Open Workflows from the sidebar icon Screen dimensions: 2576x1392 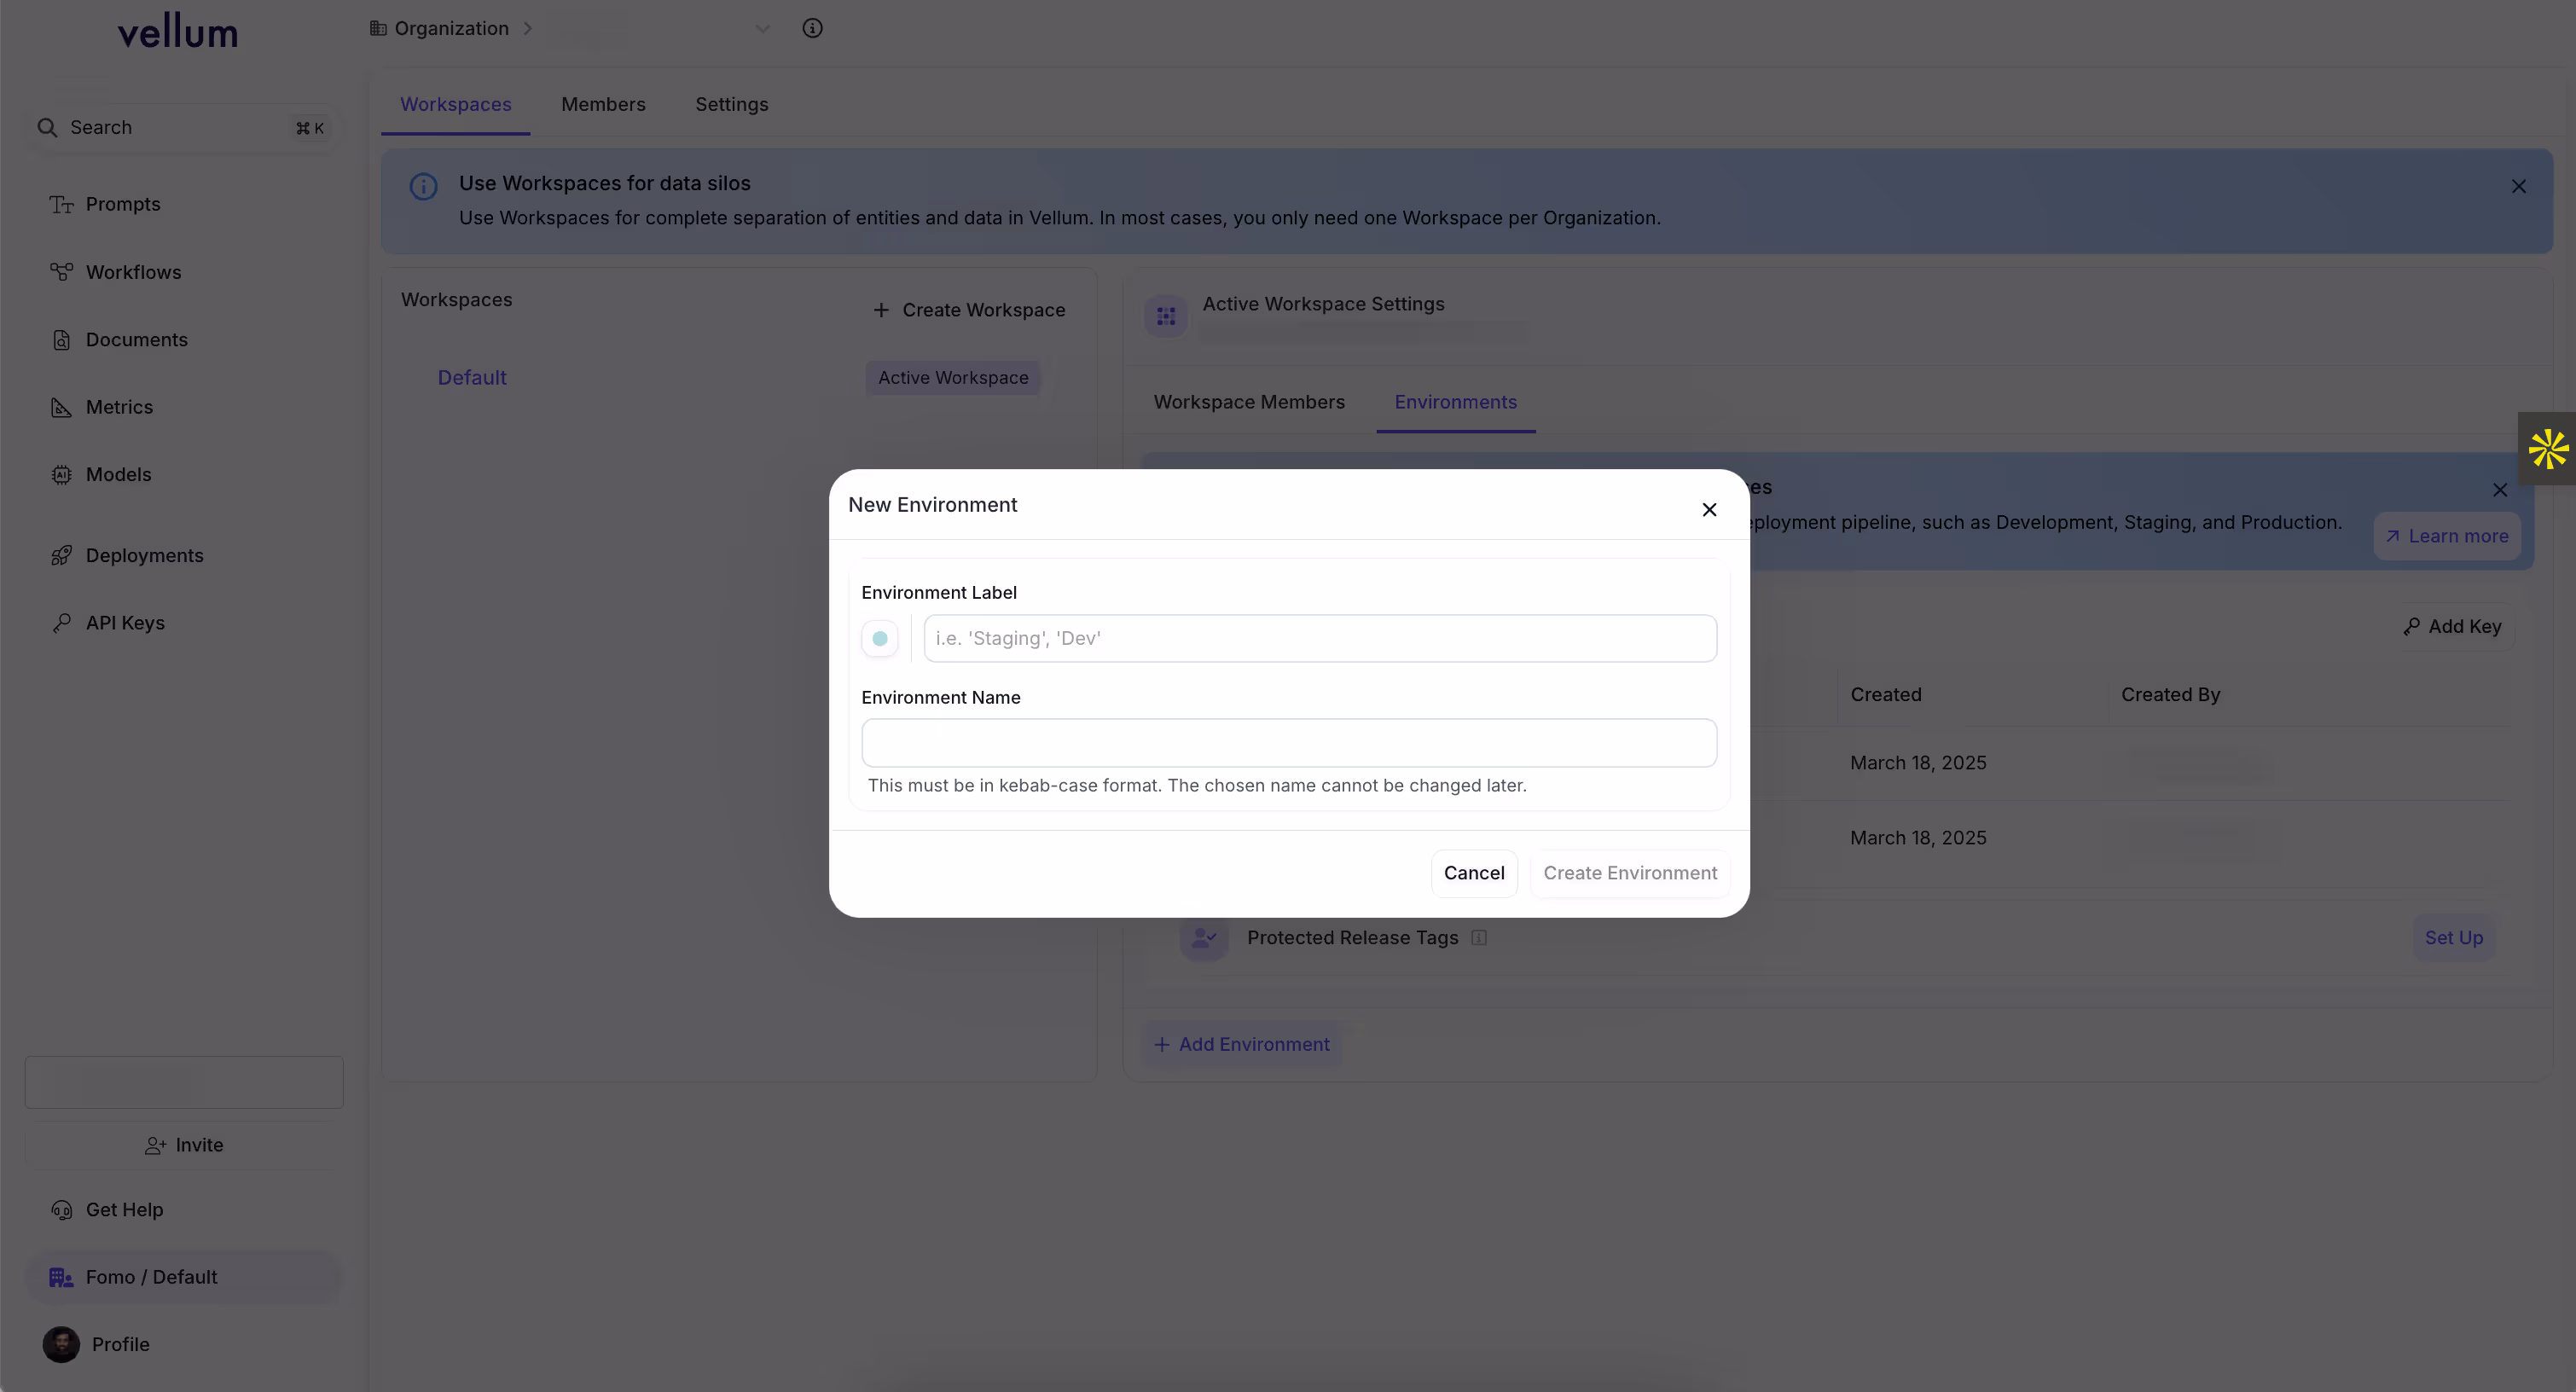61,272
